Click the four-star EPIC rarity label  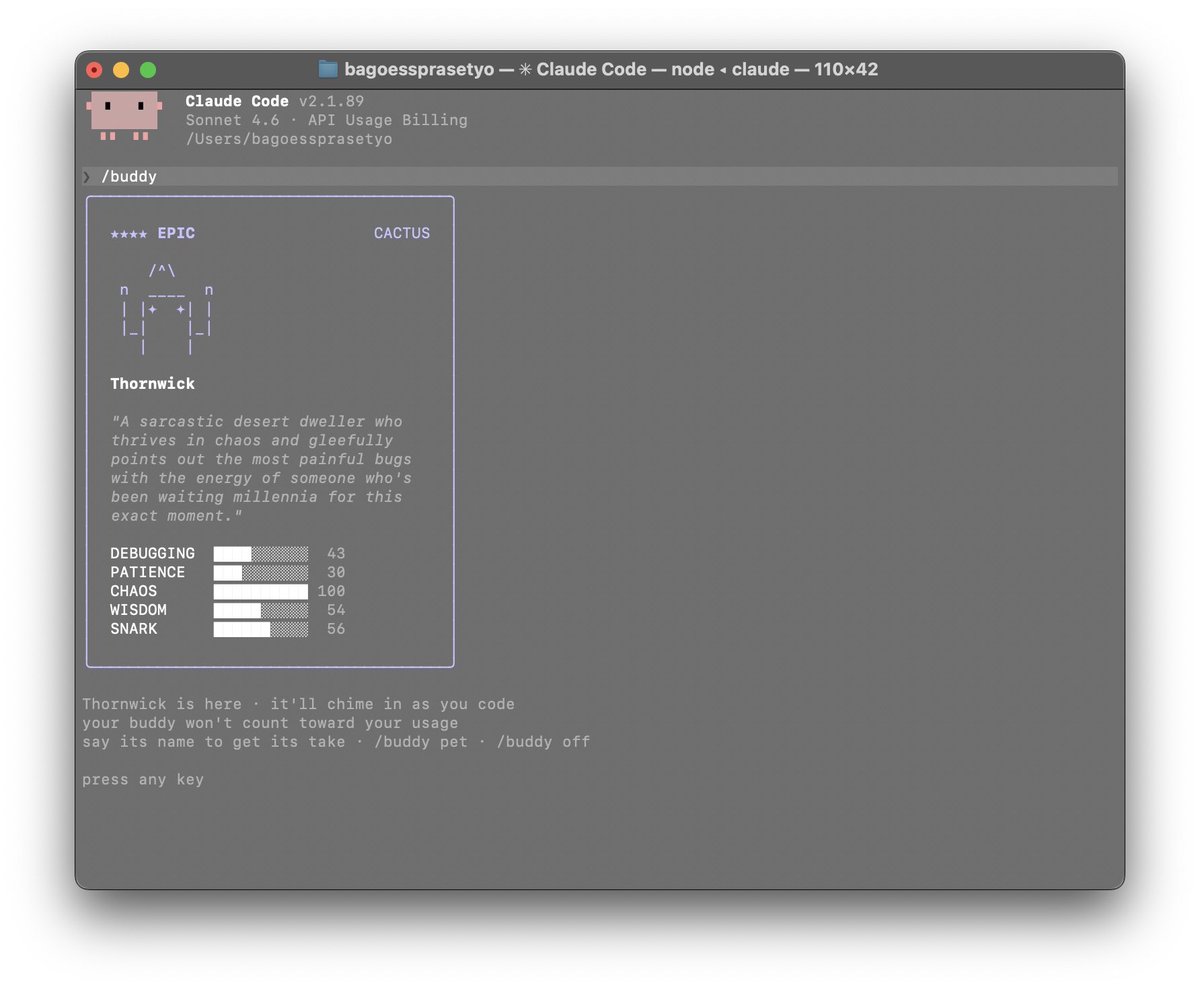pos(153,233)
